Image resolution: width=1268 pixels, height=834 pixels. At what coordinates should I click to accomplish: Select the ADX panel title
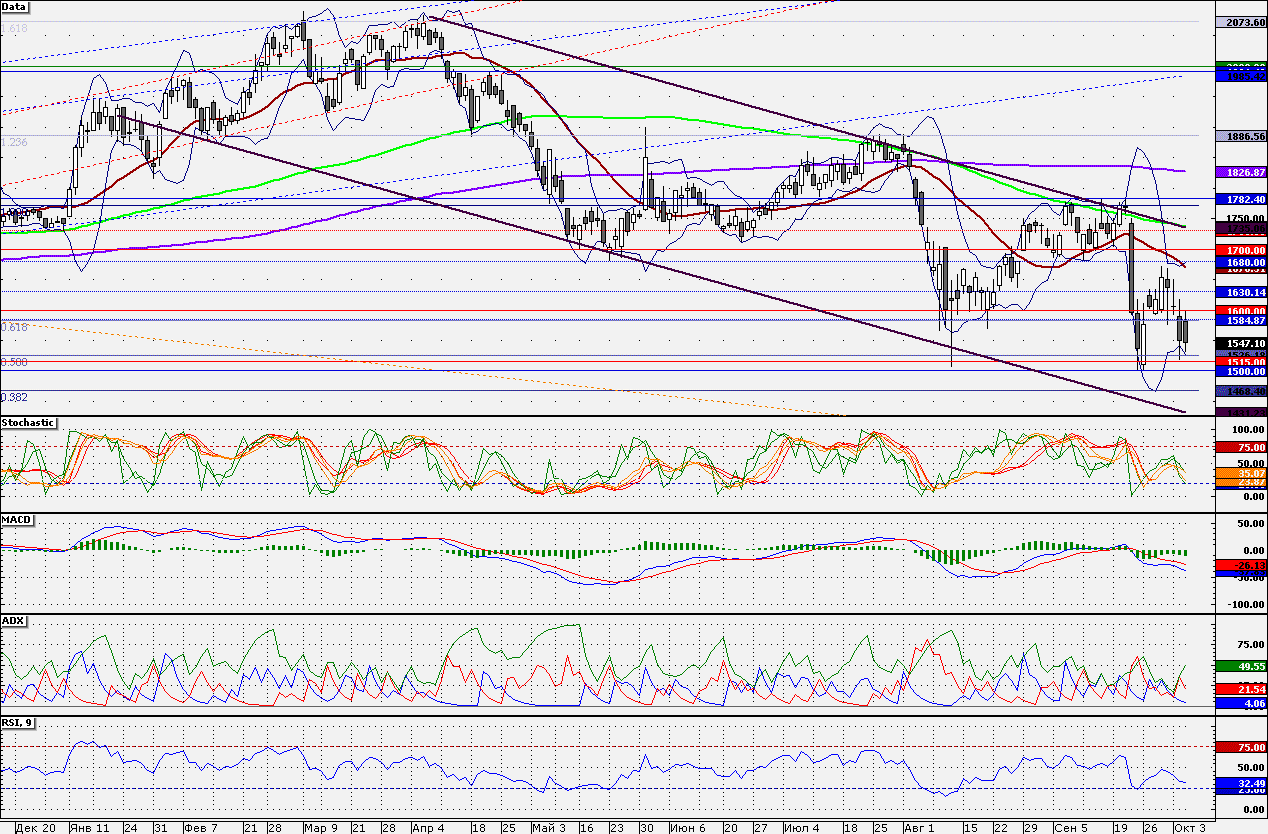click(x=14, y=621)
